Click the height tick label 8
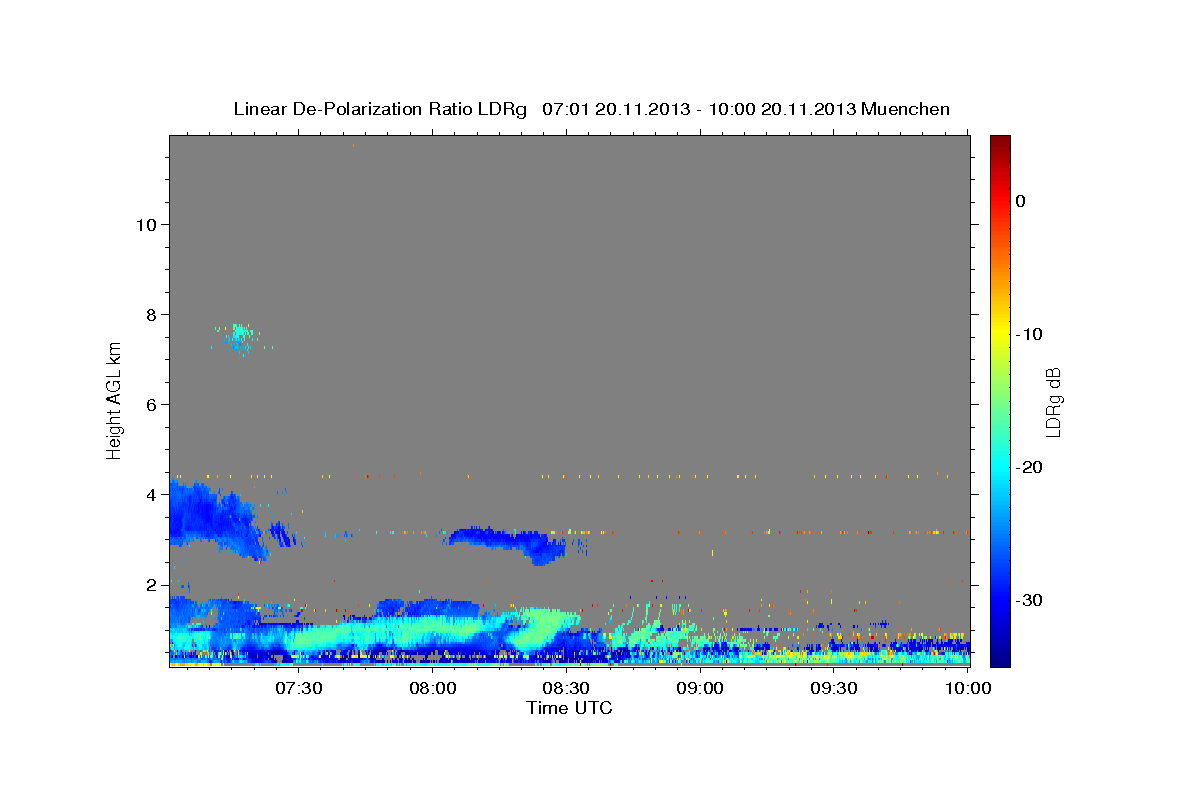This screenshot has width=1200, height=800. (151, 314)
